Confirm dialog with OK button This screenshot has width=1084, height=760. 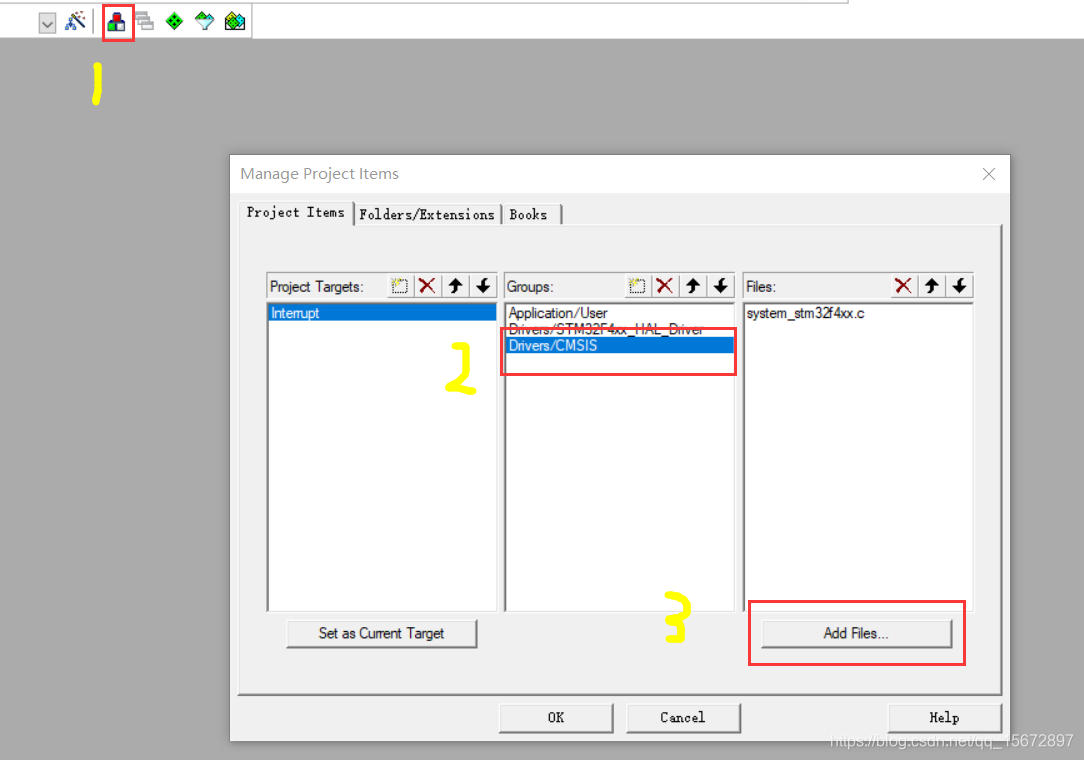pos(556,718)
